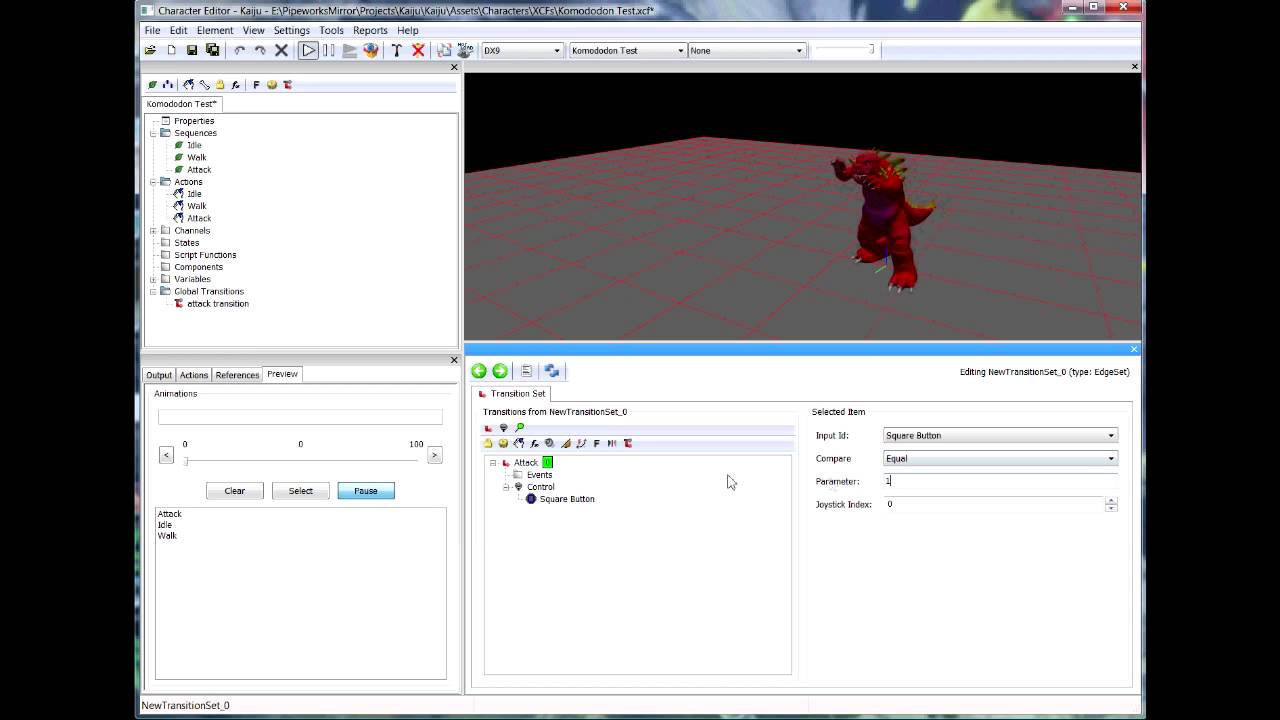Select 'Walk' in the Preview animations list

point(167,536)
